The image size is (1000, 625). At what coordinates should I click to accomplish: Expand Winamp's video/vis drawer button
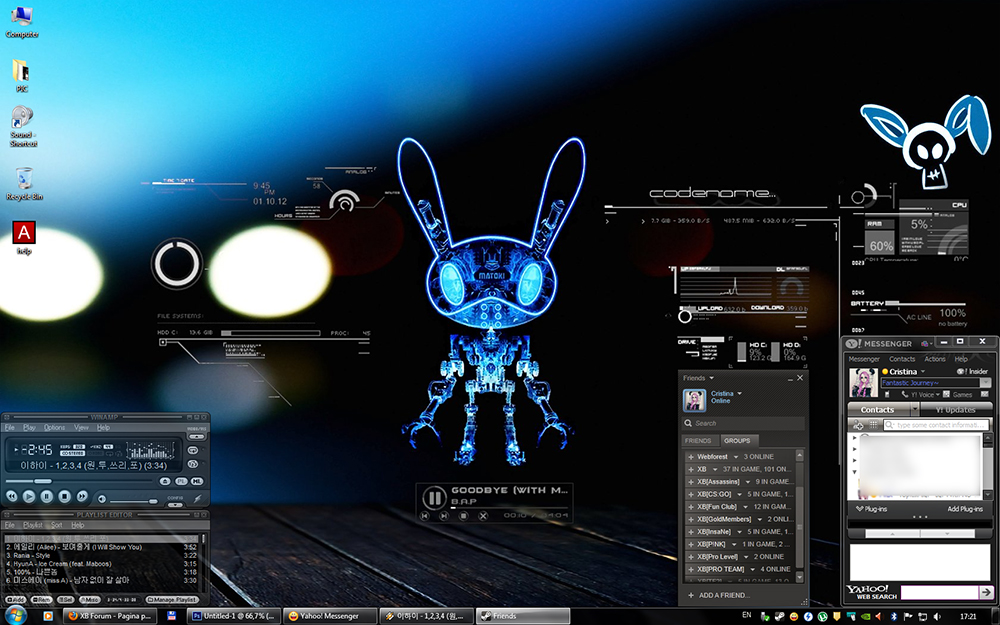(x=196, y=436)
